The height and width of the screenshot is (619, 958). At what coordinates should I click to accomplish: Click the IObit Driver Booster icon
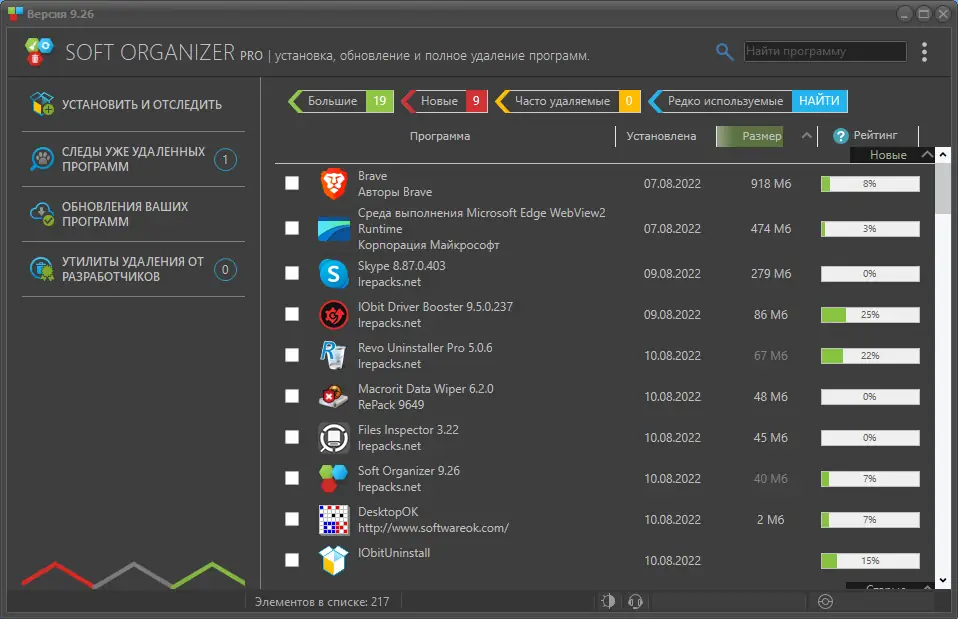coord(333,314)
